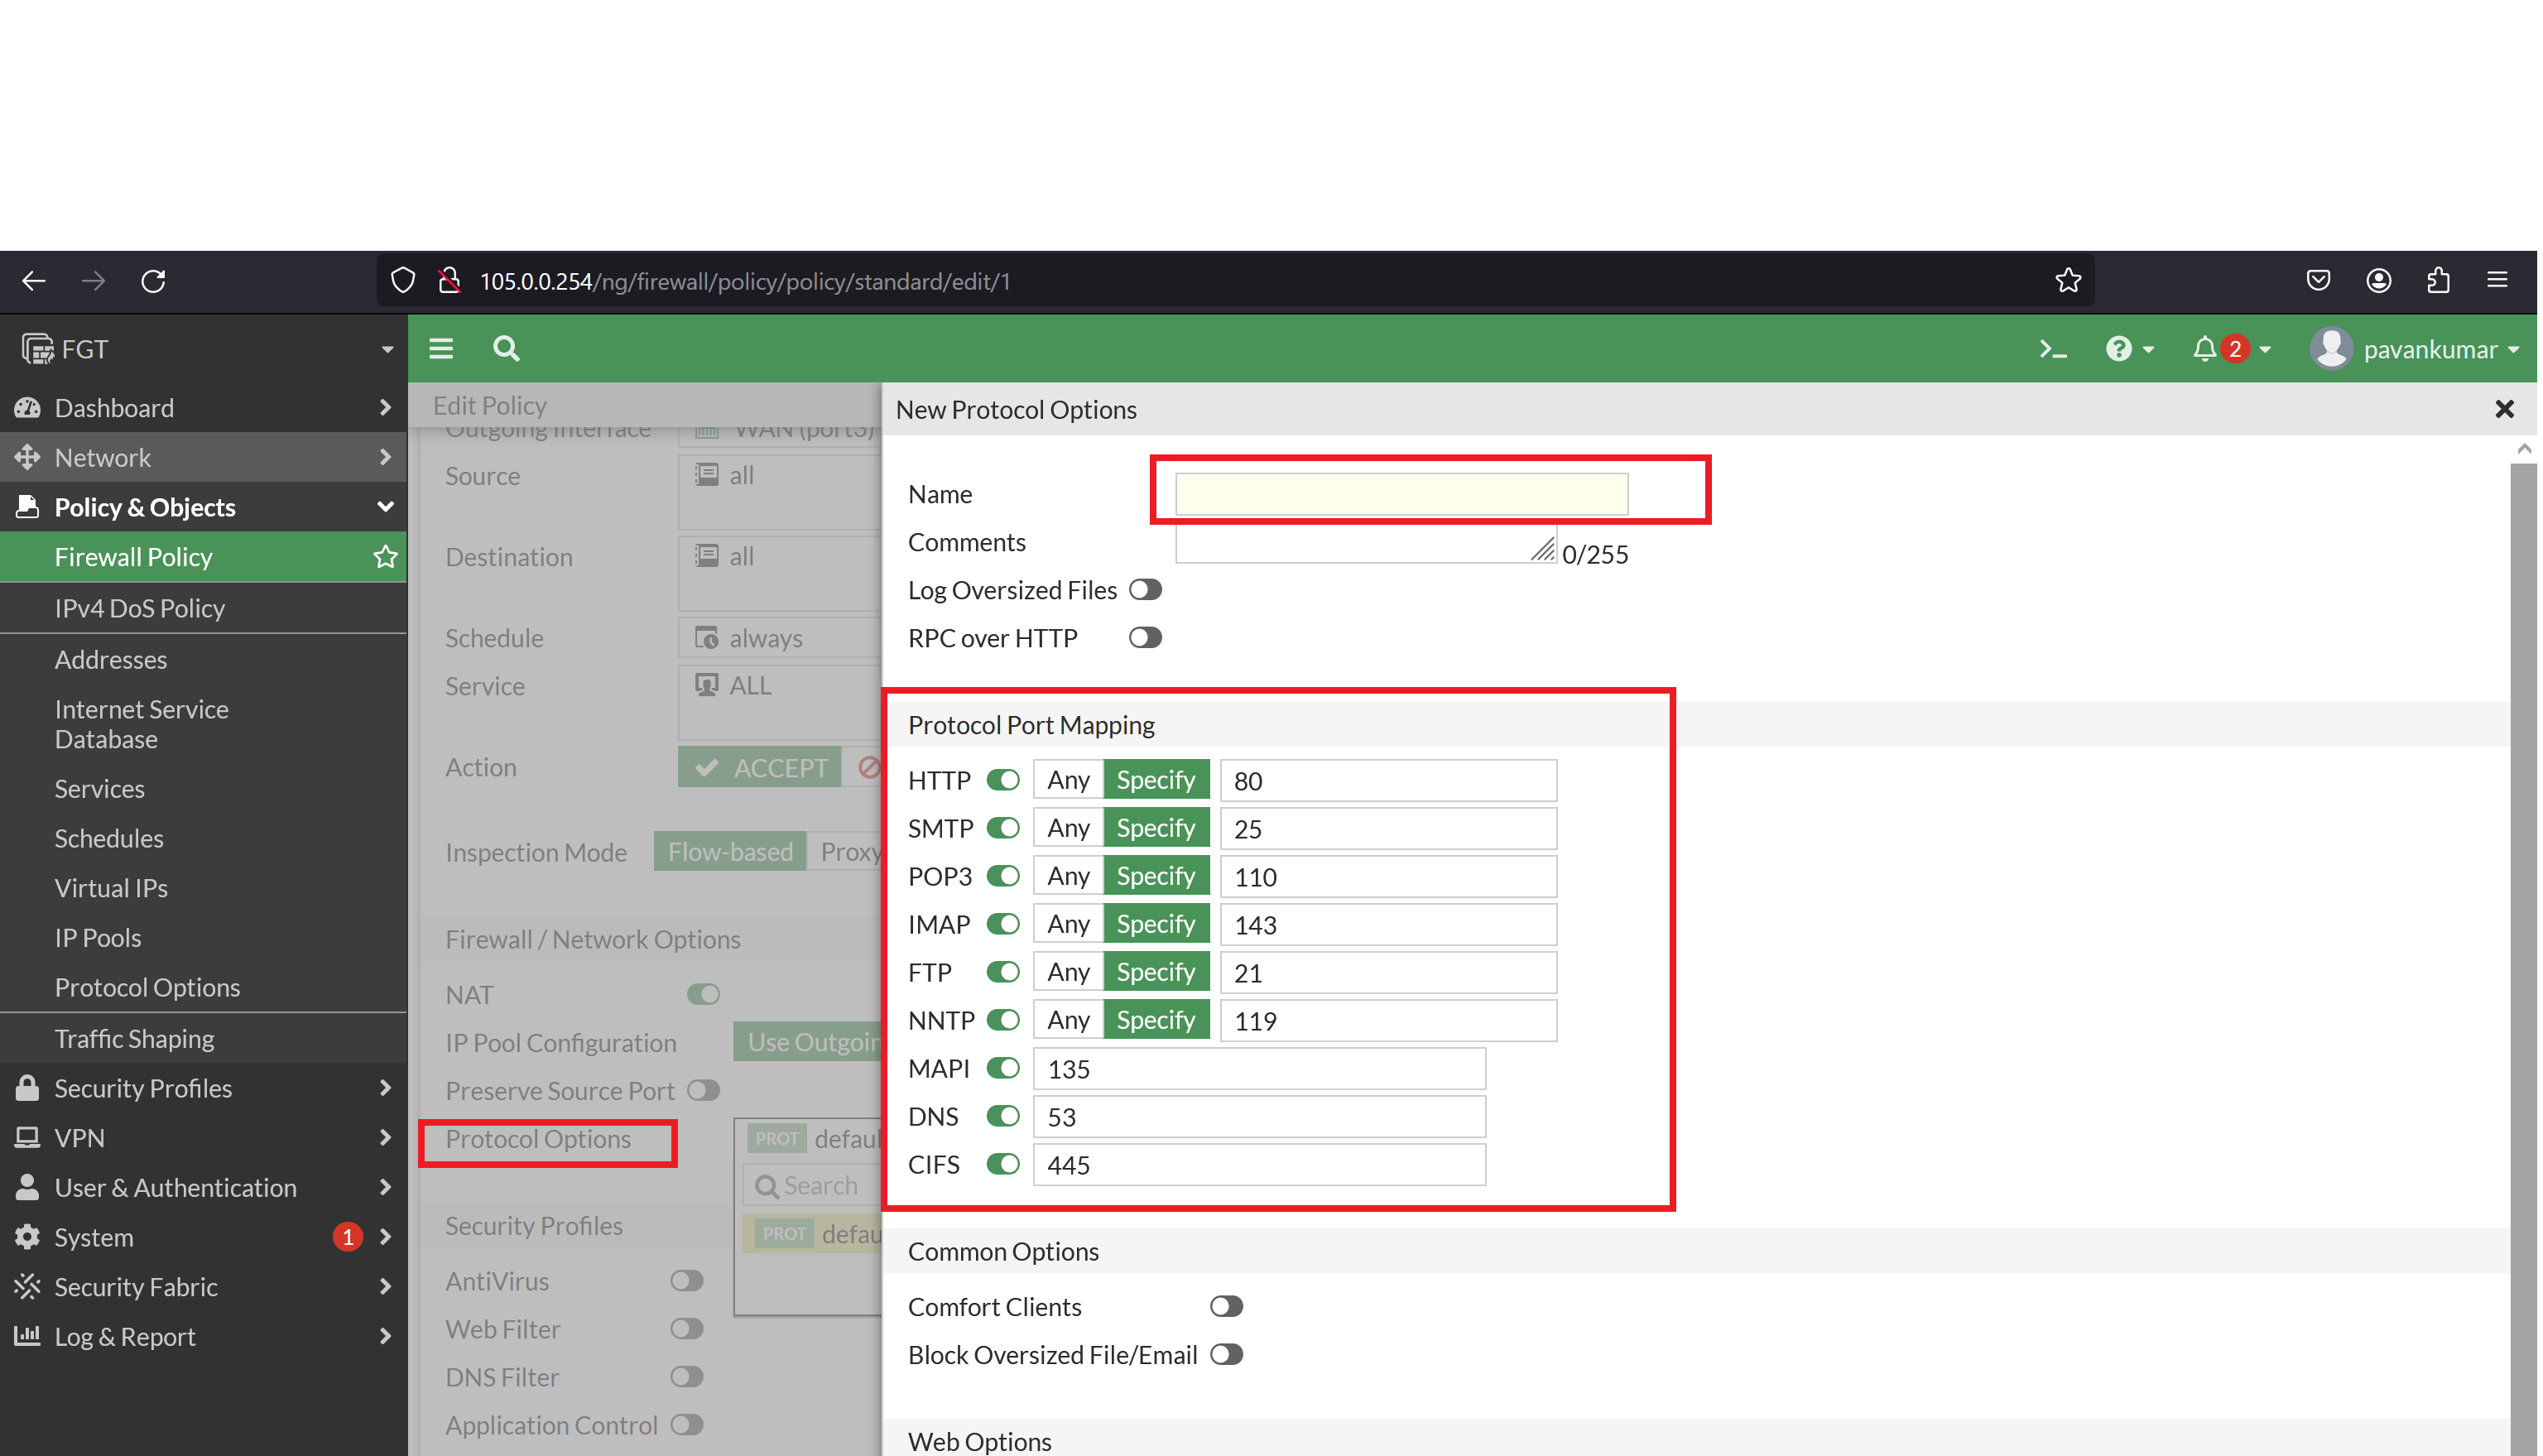The width and height of the screenshot is (2543, 1456).
Task: Click the ACCEPT action button
Action: 760,767
